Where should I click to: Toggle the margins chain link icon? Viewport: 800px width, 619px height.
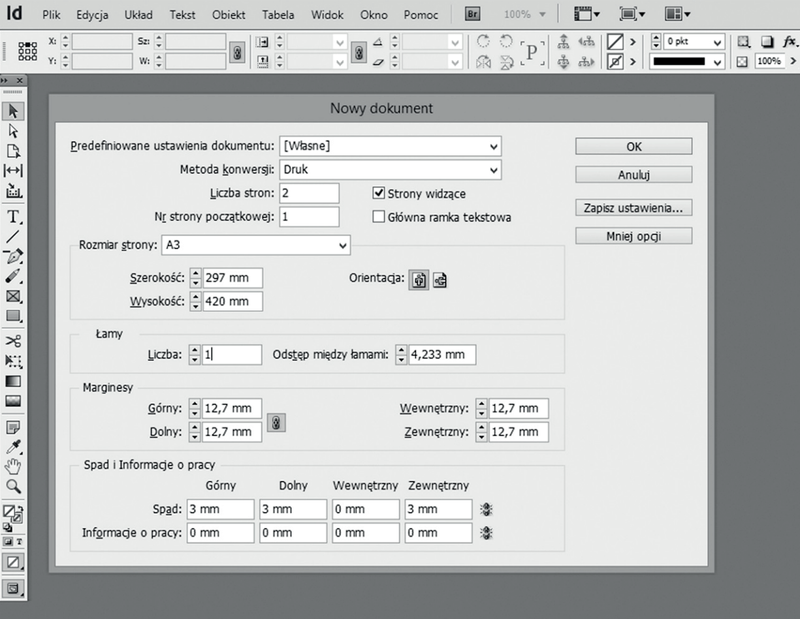coord(278,421)
